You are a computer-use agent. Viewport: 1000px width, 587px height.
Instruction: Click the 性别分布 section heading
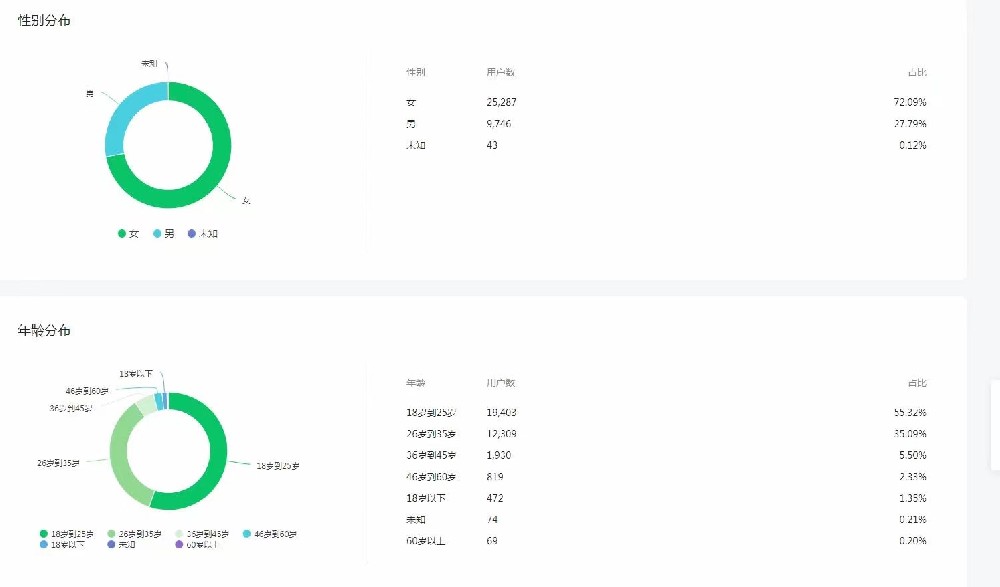(x=44, y=20)
